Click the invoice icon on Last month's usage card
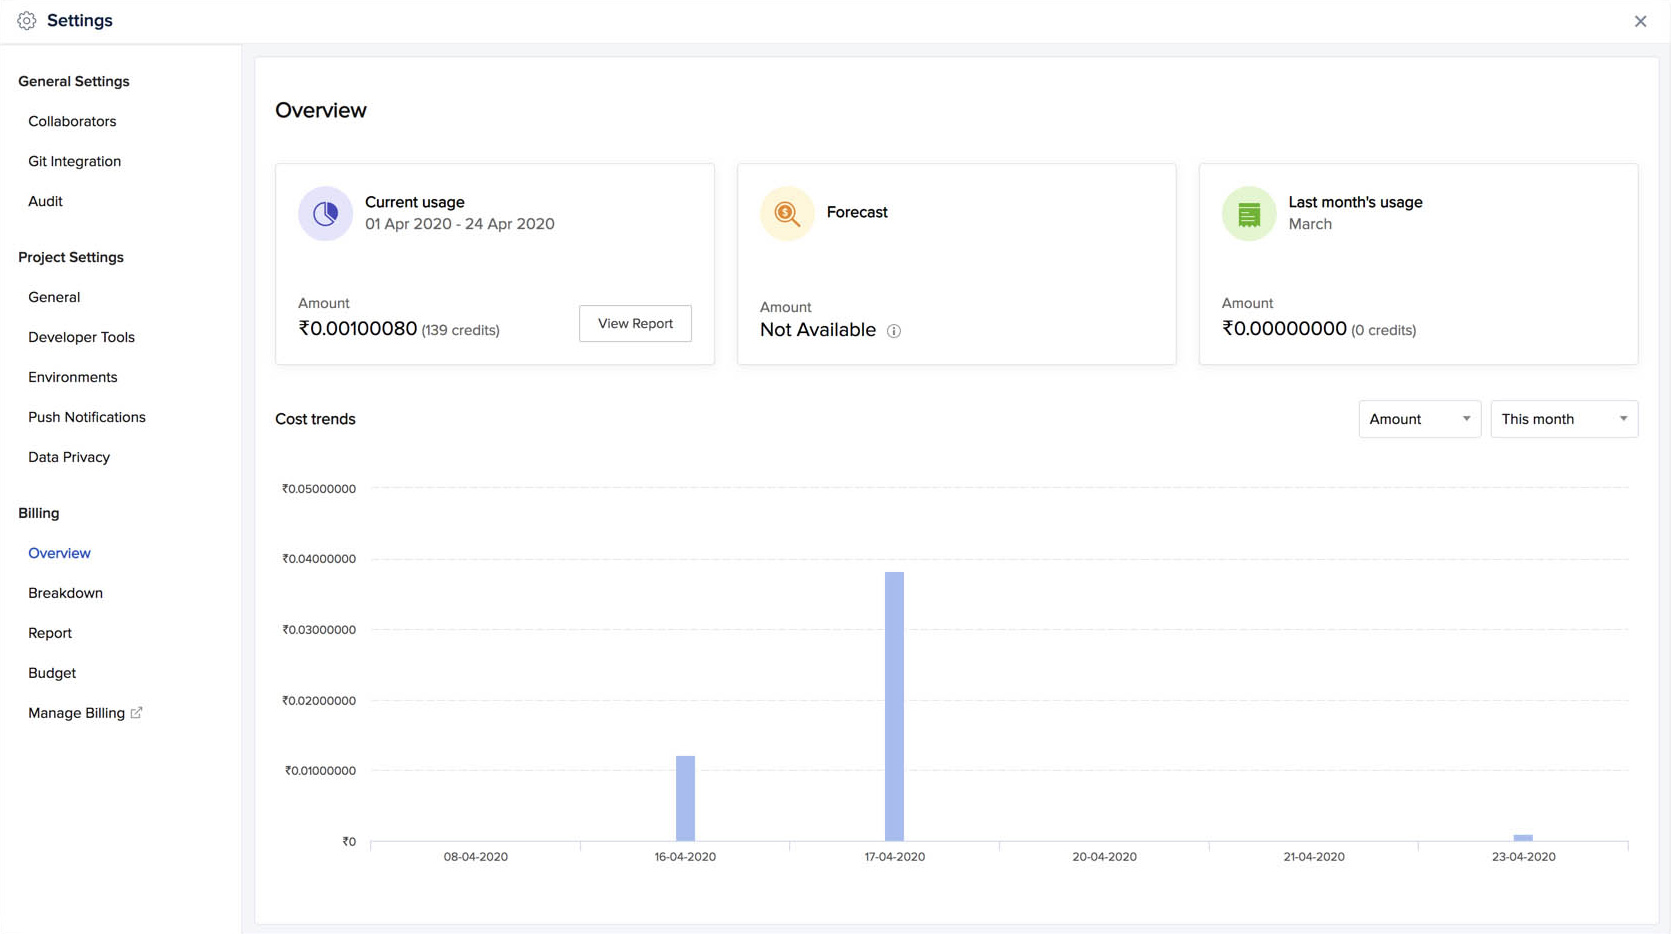Screen dimensions: 1671x934 click(1248, 213)
